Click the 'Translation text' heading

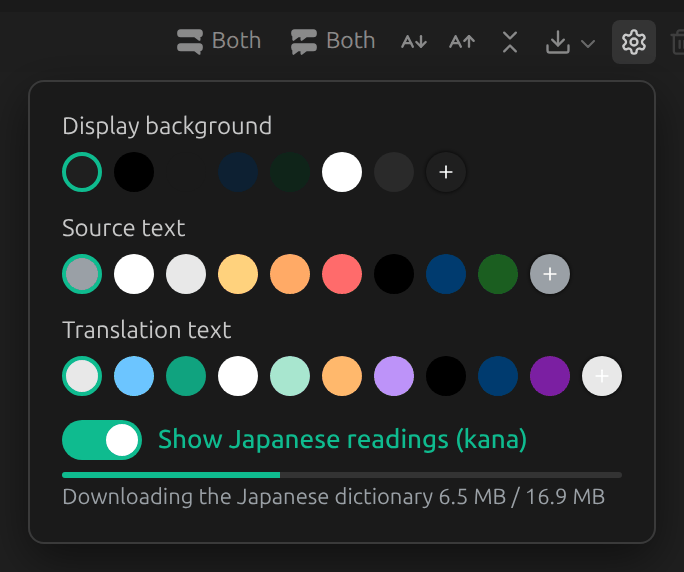tap(147, 330)
